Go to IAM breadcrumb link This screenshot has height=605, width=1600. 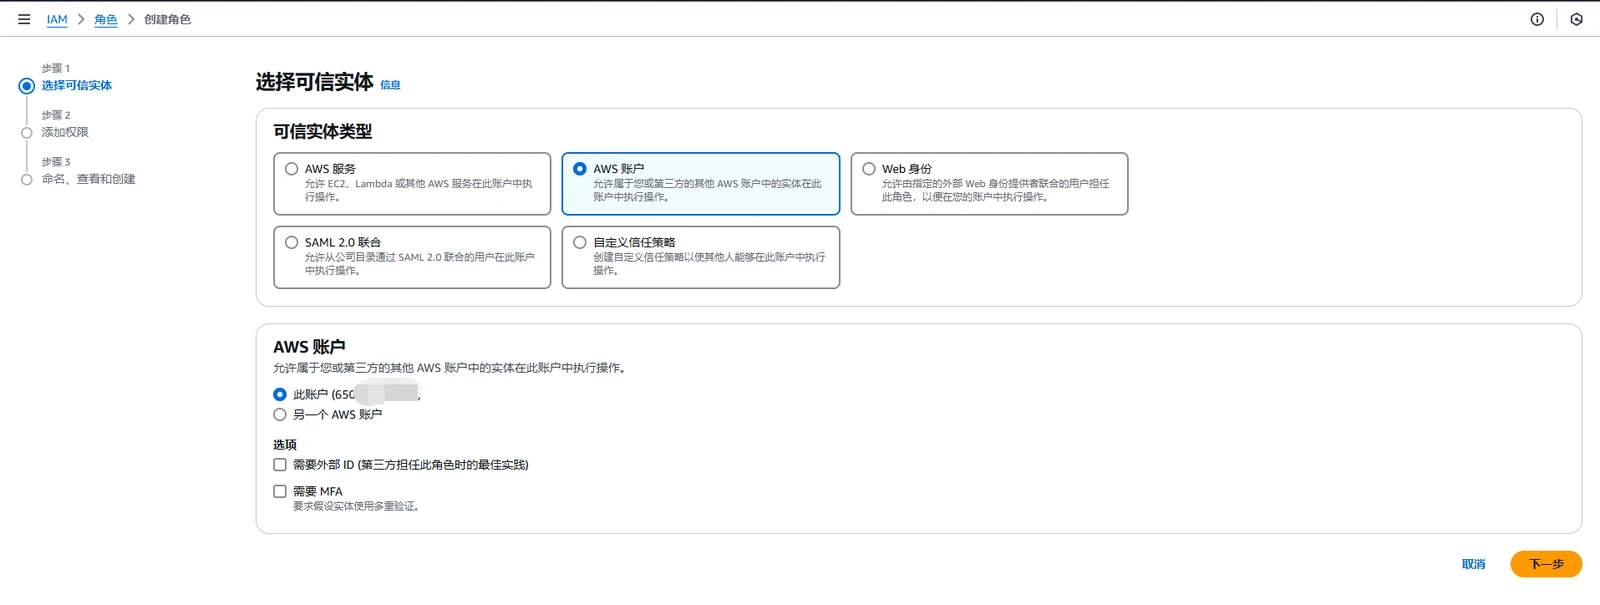tap(57, 19)
